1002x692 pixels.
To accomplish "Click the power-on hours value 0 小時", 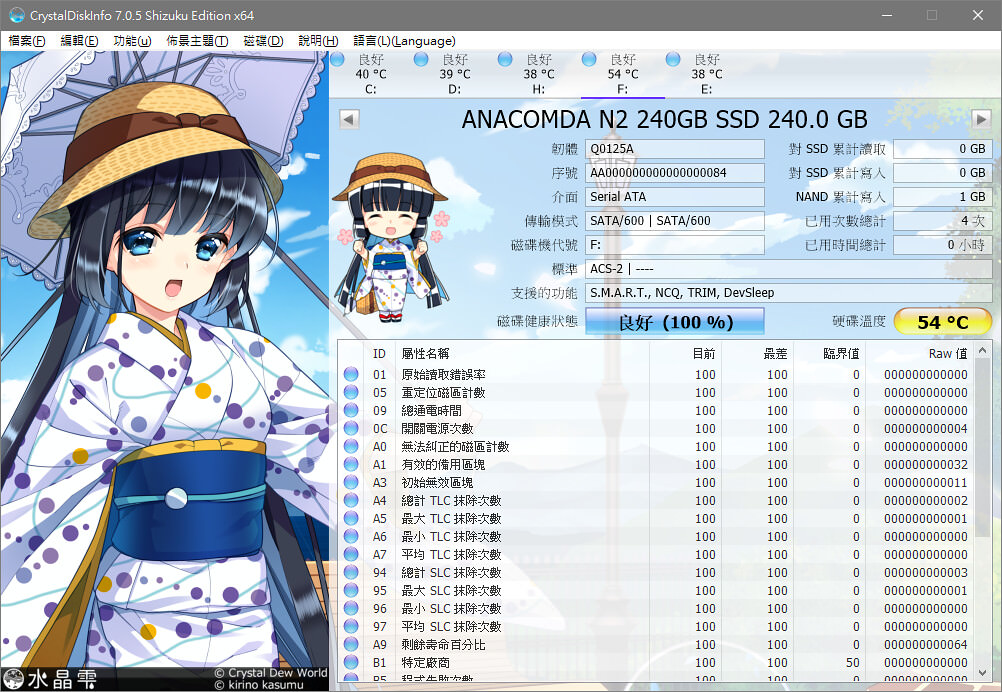I will 943,245.
